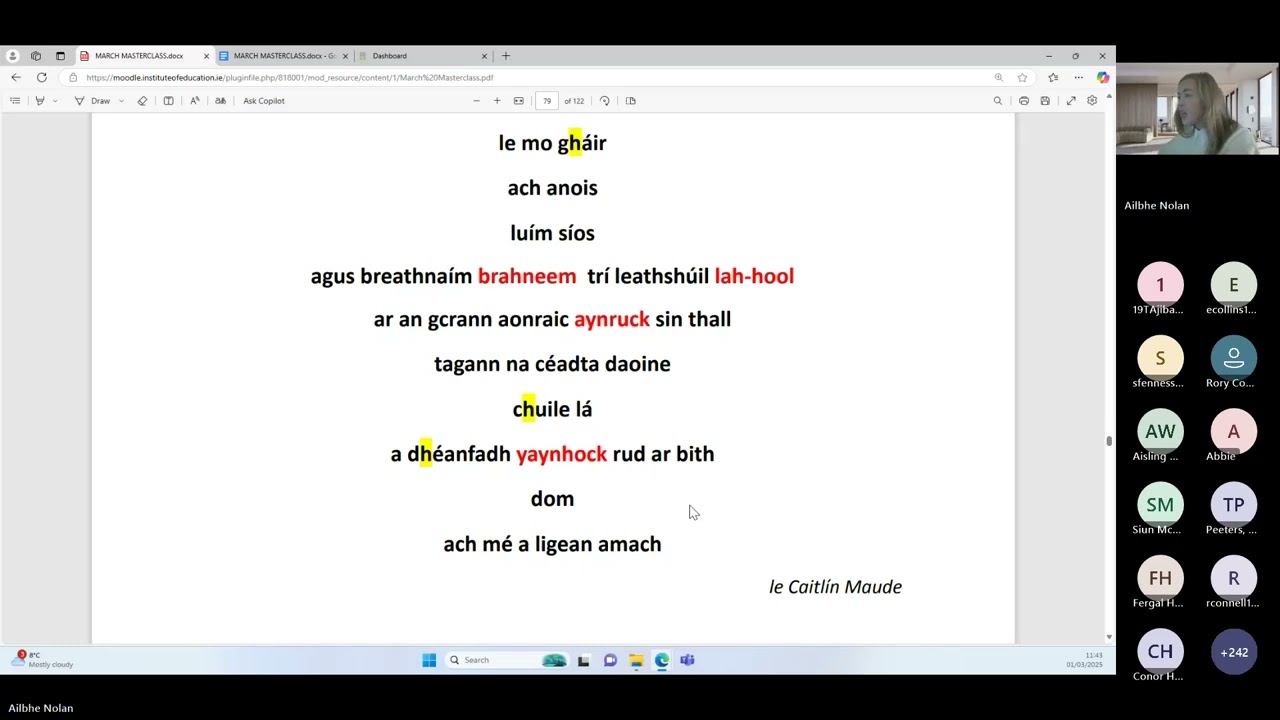
Task: Click the red word "brahneem" in the poem
Action: click(x=527, y=276)
